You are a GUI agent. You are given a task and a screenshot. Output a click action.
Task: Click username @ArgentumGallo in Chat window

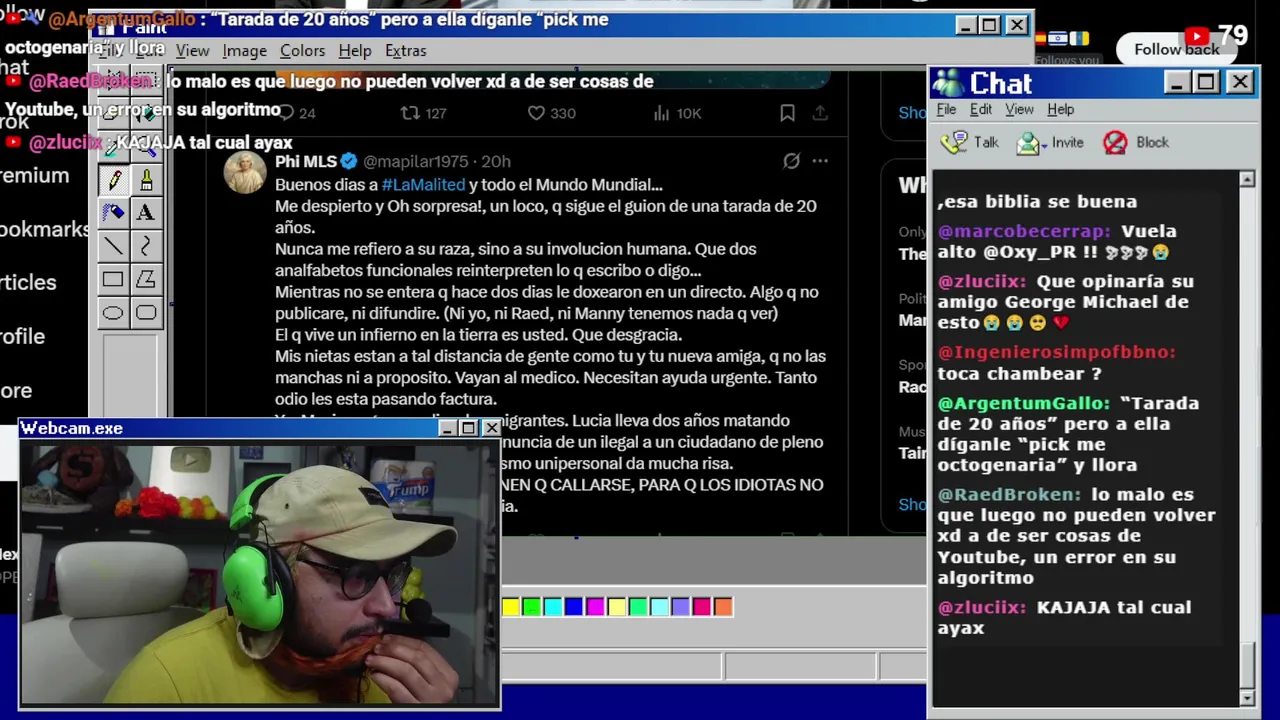1024,403
